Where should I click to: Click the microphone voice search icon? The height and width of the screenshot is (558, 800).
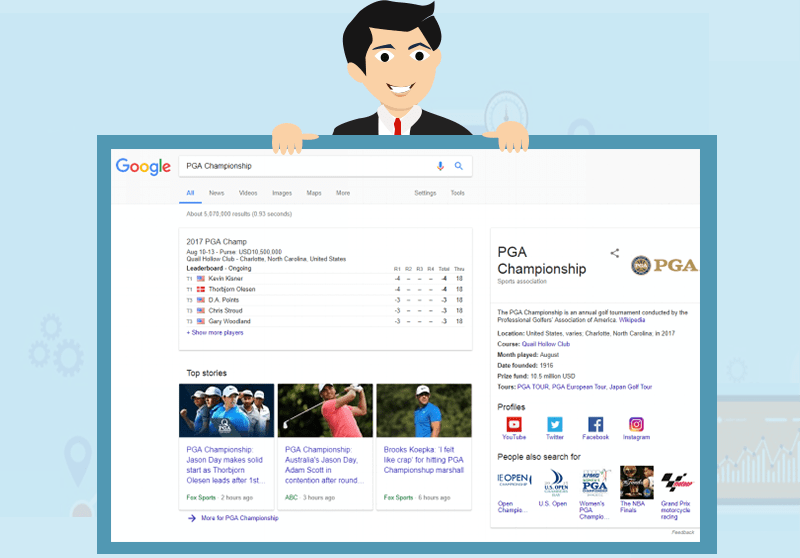(440, 166)
